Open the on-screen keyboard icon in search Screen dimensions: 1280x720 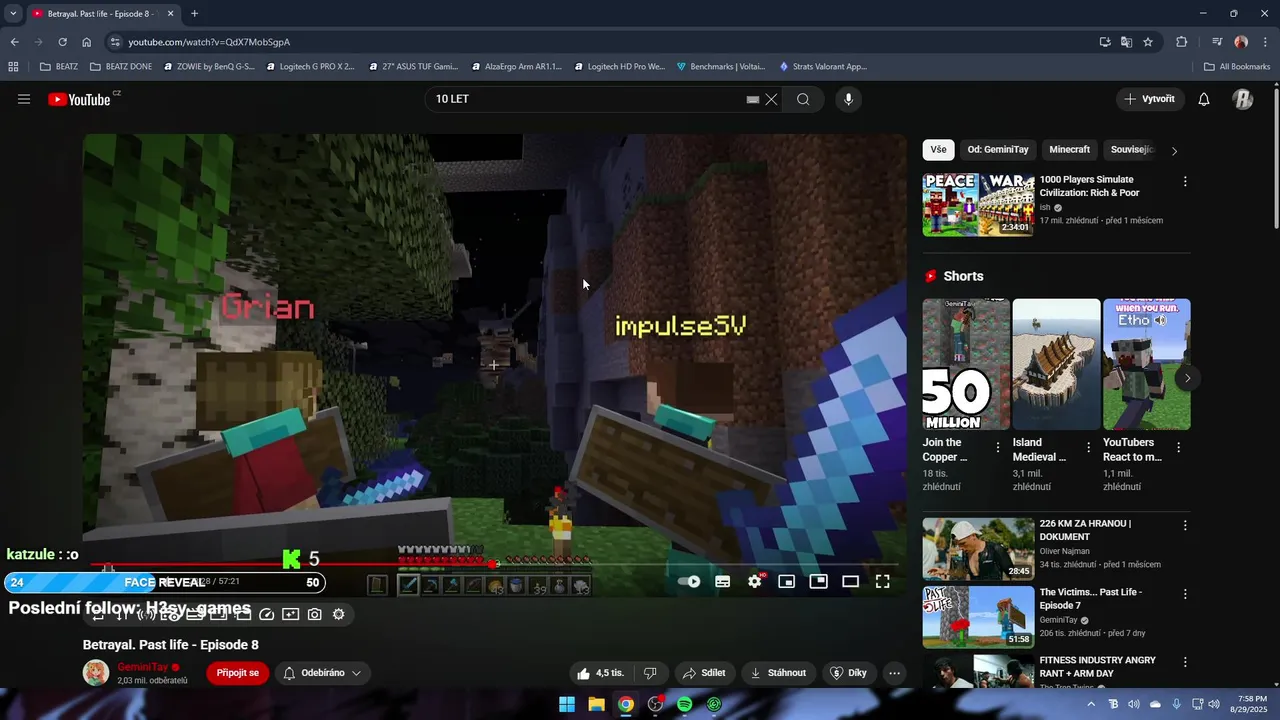753,99
